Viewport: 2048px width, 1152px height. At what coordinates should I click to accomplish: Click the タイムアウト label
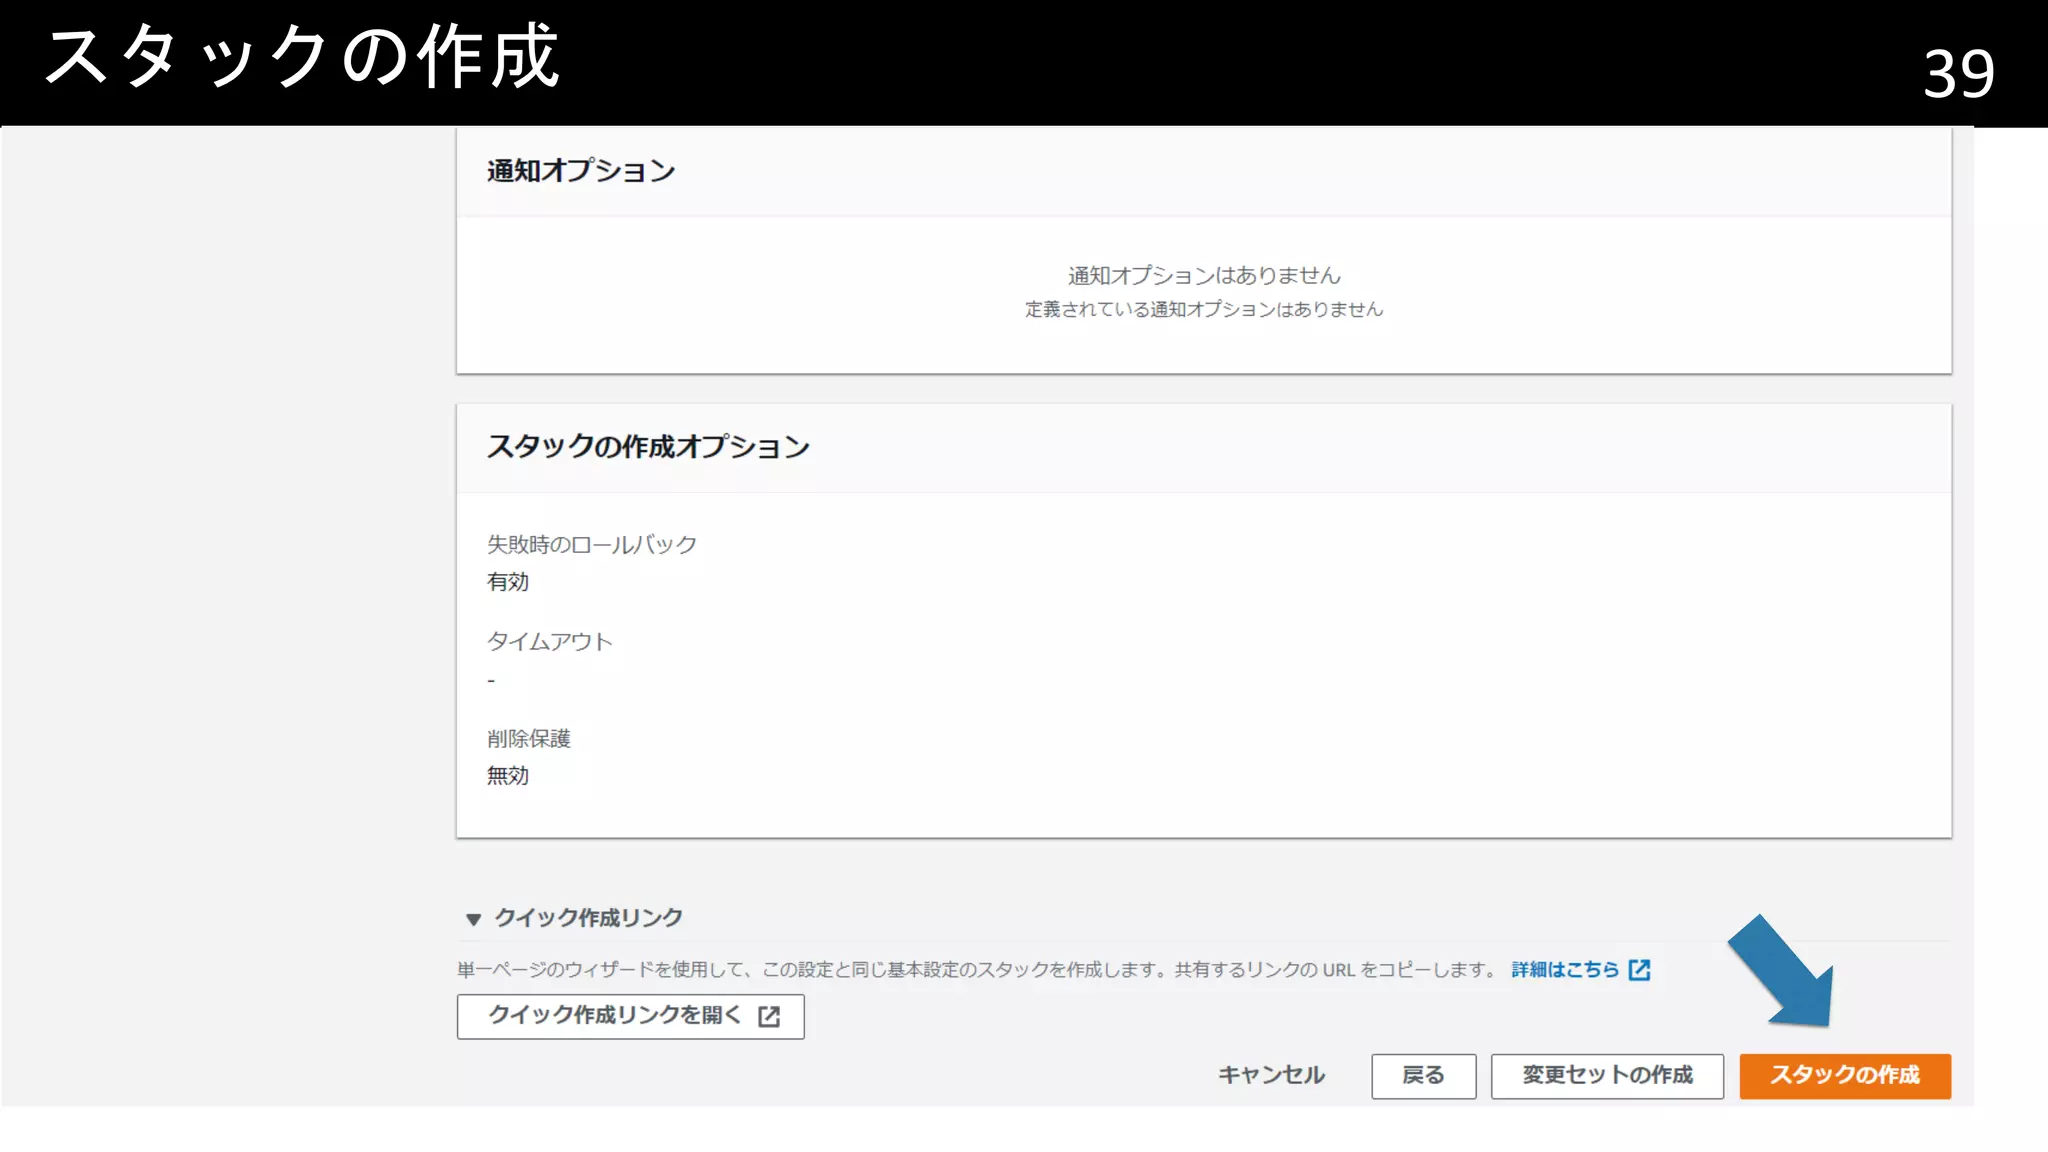coord(549,642)
